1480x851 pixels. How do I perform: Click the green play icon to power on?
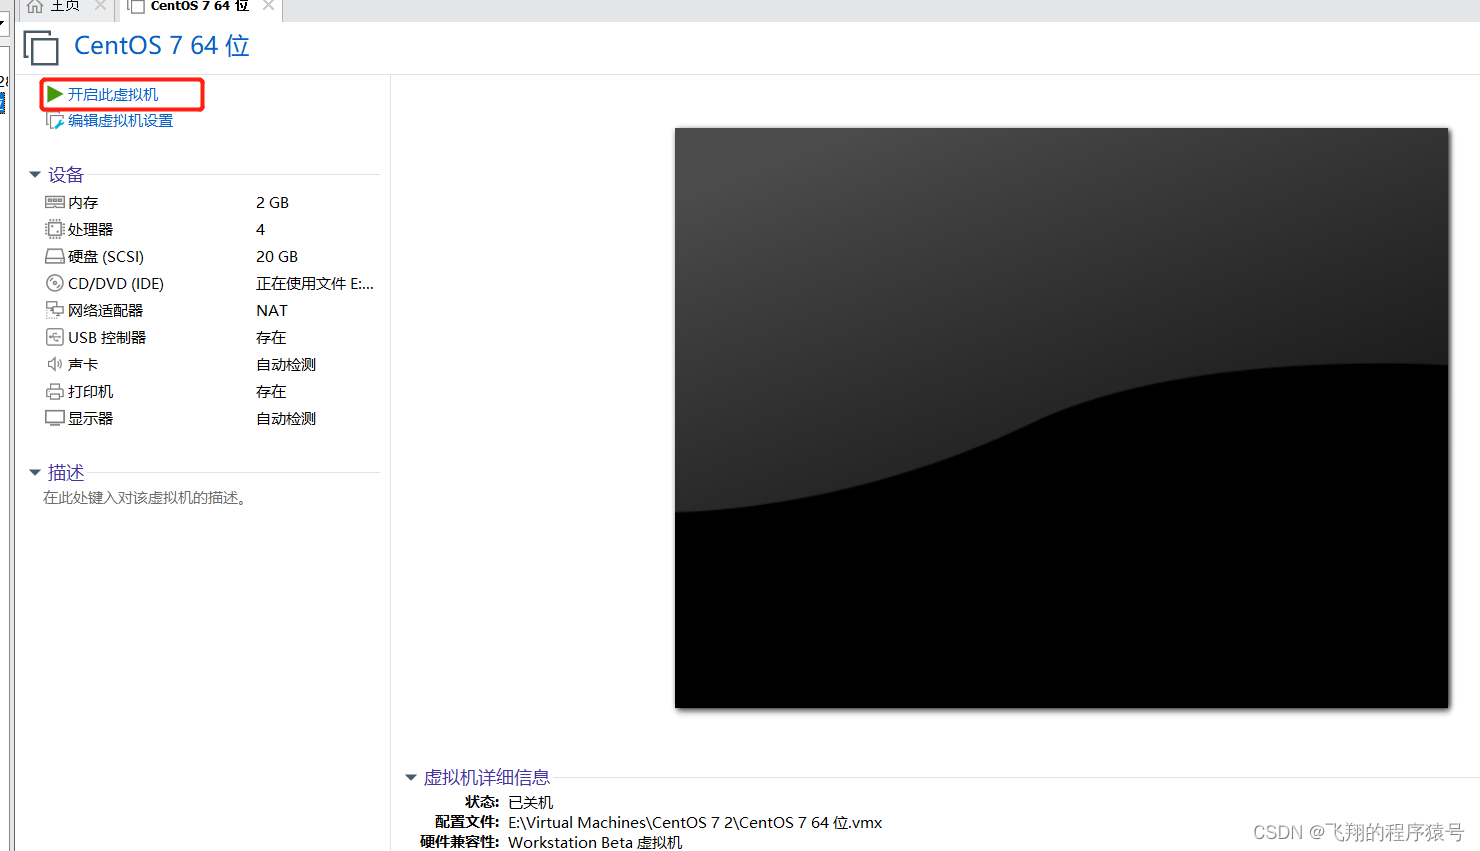[x=55, y=94]
